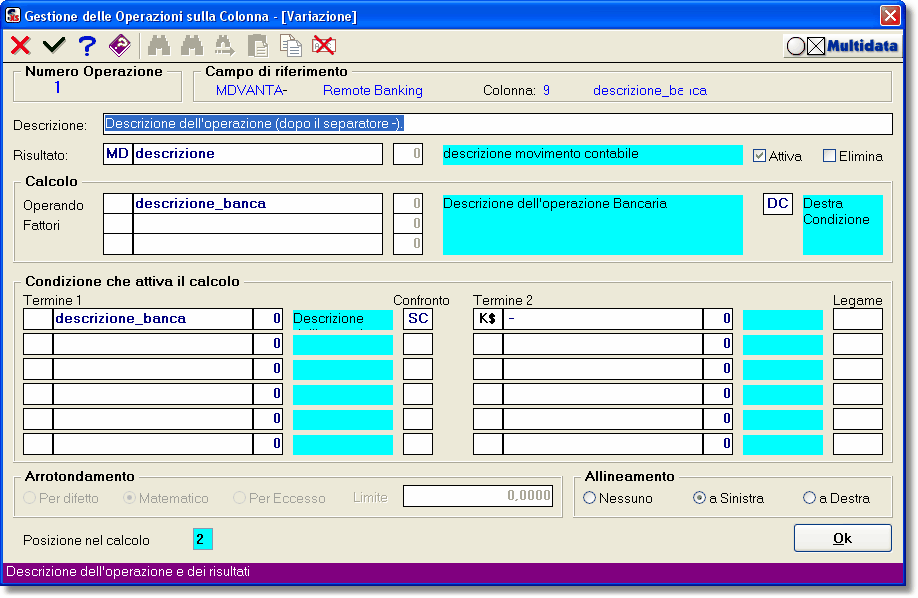Click the MDVANTA- reference text

[x=251, y=91]
